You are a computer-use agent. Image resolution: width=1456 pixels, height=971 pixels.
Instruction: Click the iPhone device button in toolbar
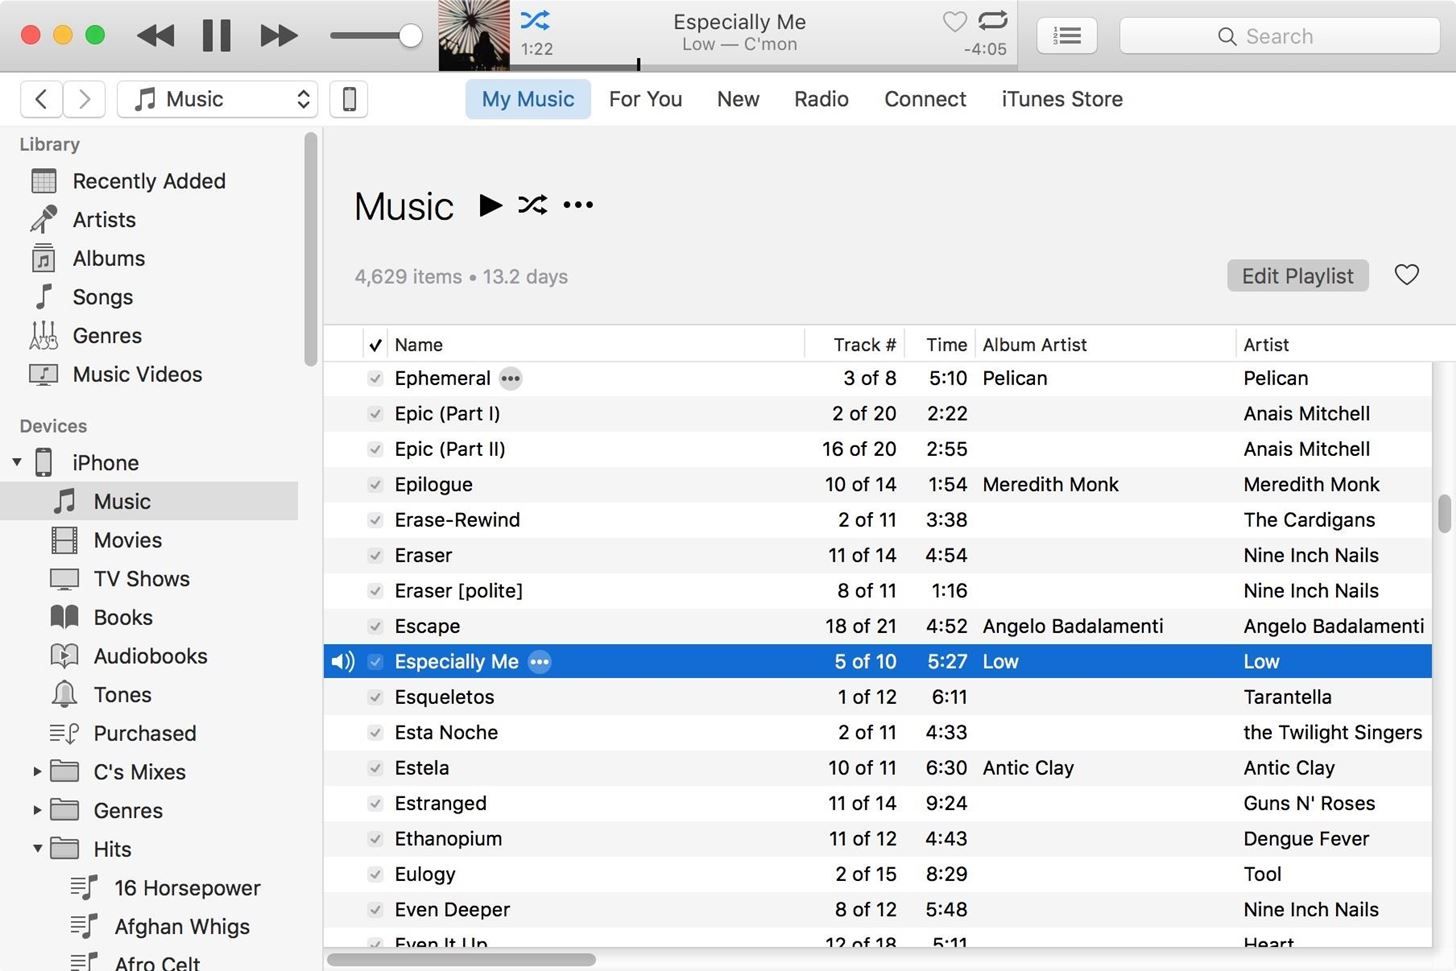[349, 99]
